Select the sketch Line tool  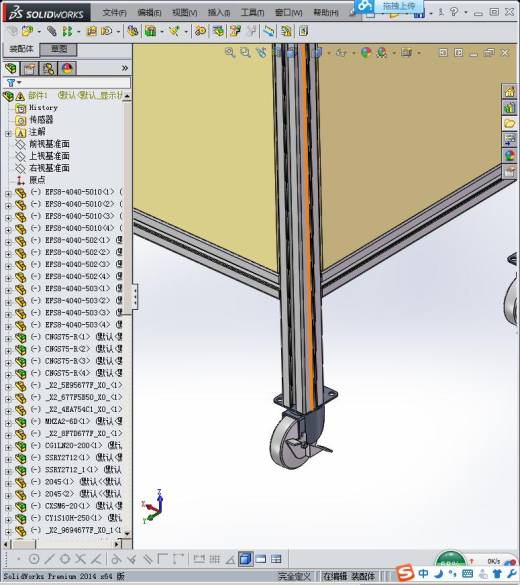[x=49, y=559]
